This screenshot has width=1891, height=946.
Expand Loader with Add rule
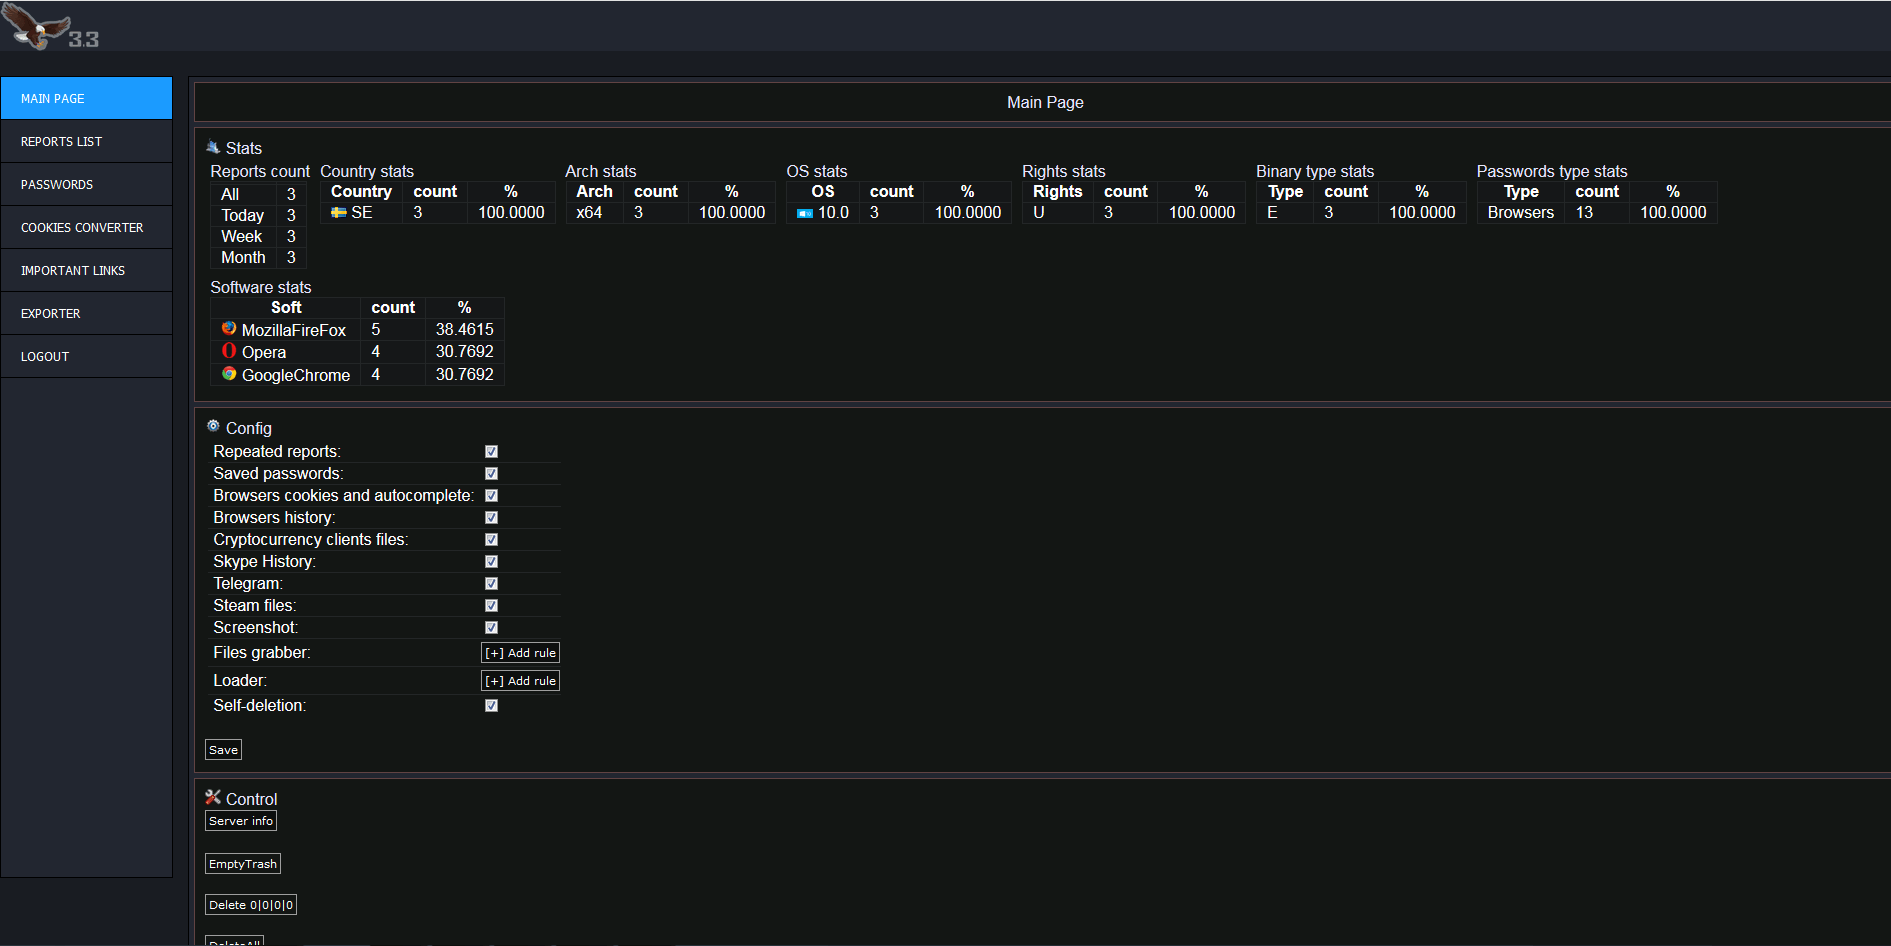coord(520,681)
